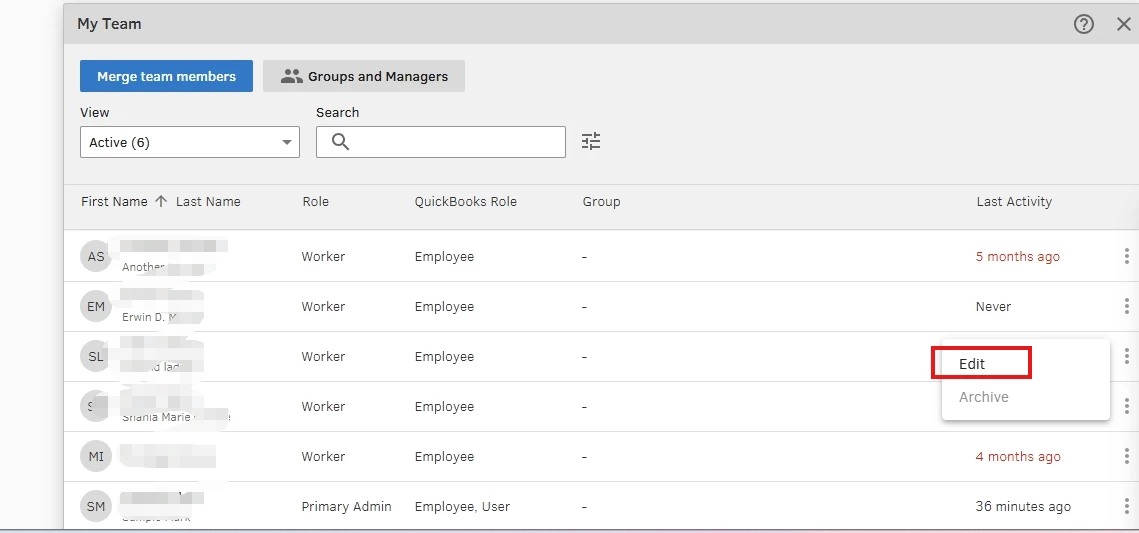Open three-dot menu for EM row
Screen dimensions: 1139x533
click(x=1126, y=306)
